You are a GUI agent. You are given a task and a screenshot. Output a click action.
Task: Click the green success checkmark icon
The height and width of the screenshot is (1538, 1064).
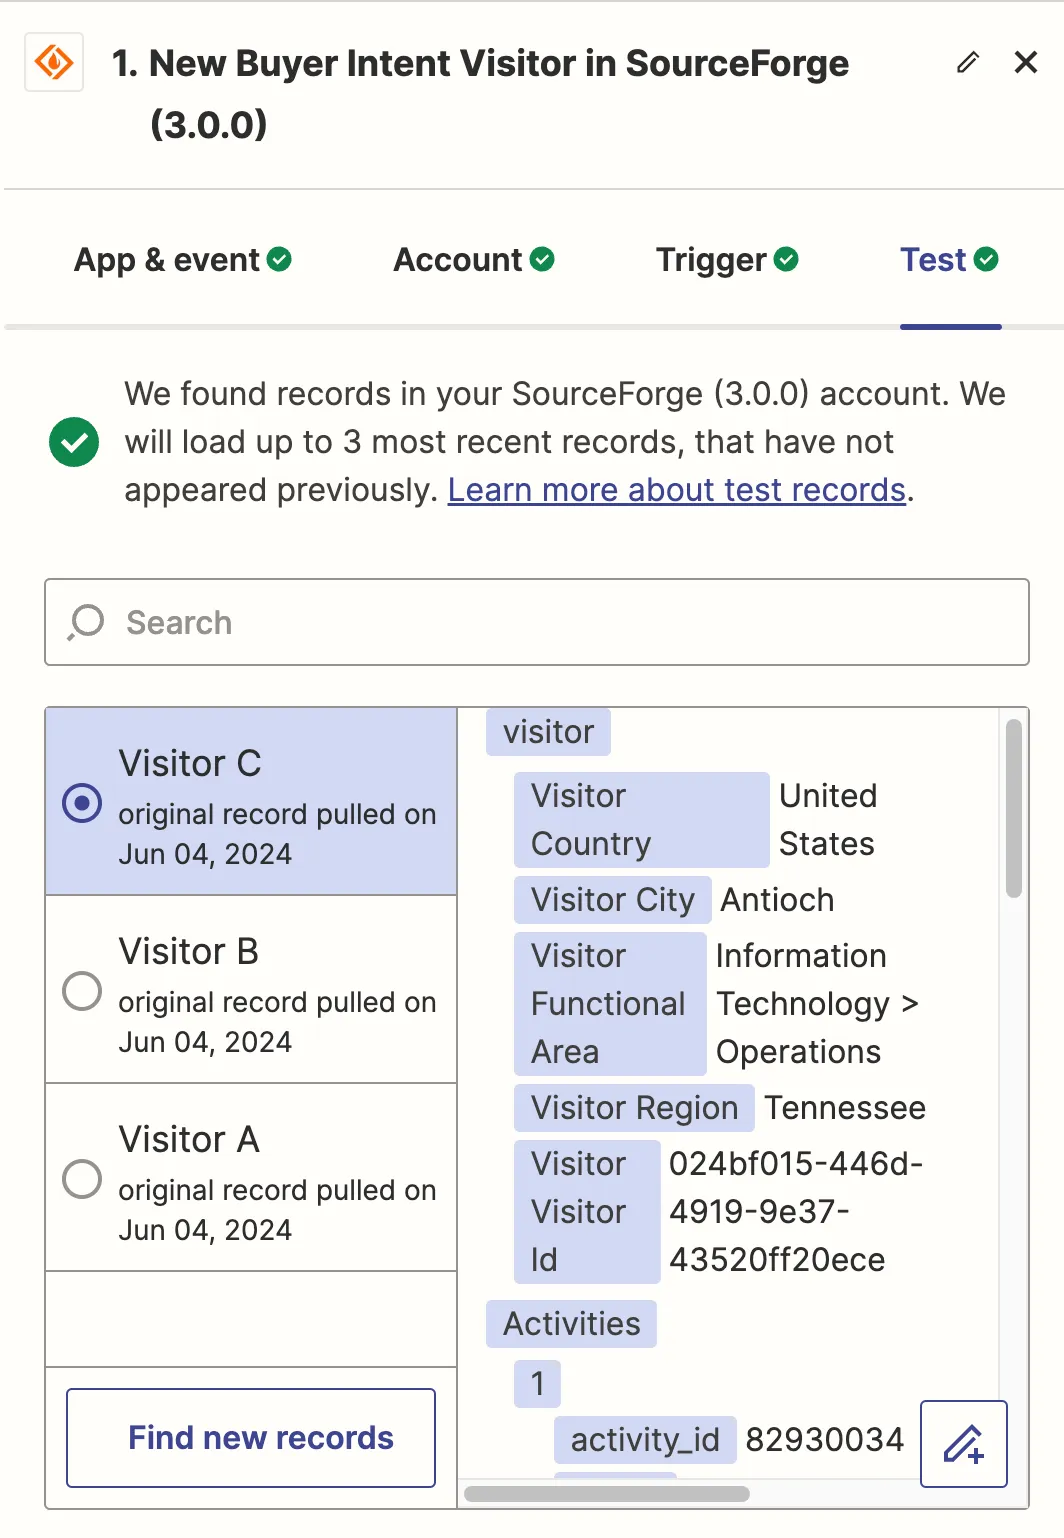(74, 442)
